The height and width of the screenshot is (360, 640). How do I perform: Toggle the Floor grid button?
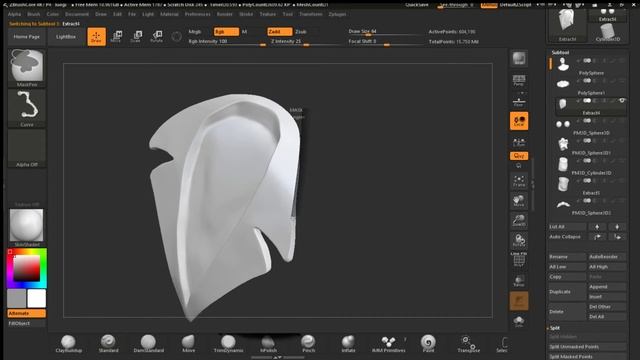[x=519, y=101]
